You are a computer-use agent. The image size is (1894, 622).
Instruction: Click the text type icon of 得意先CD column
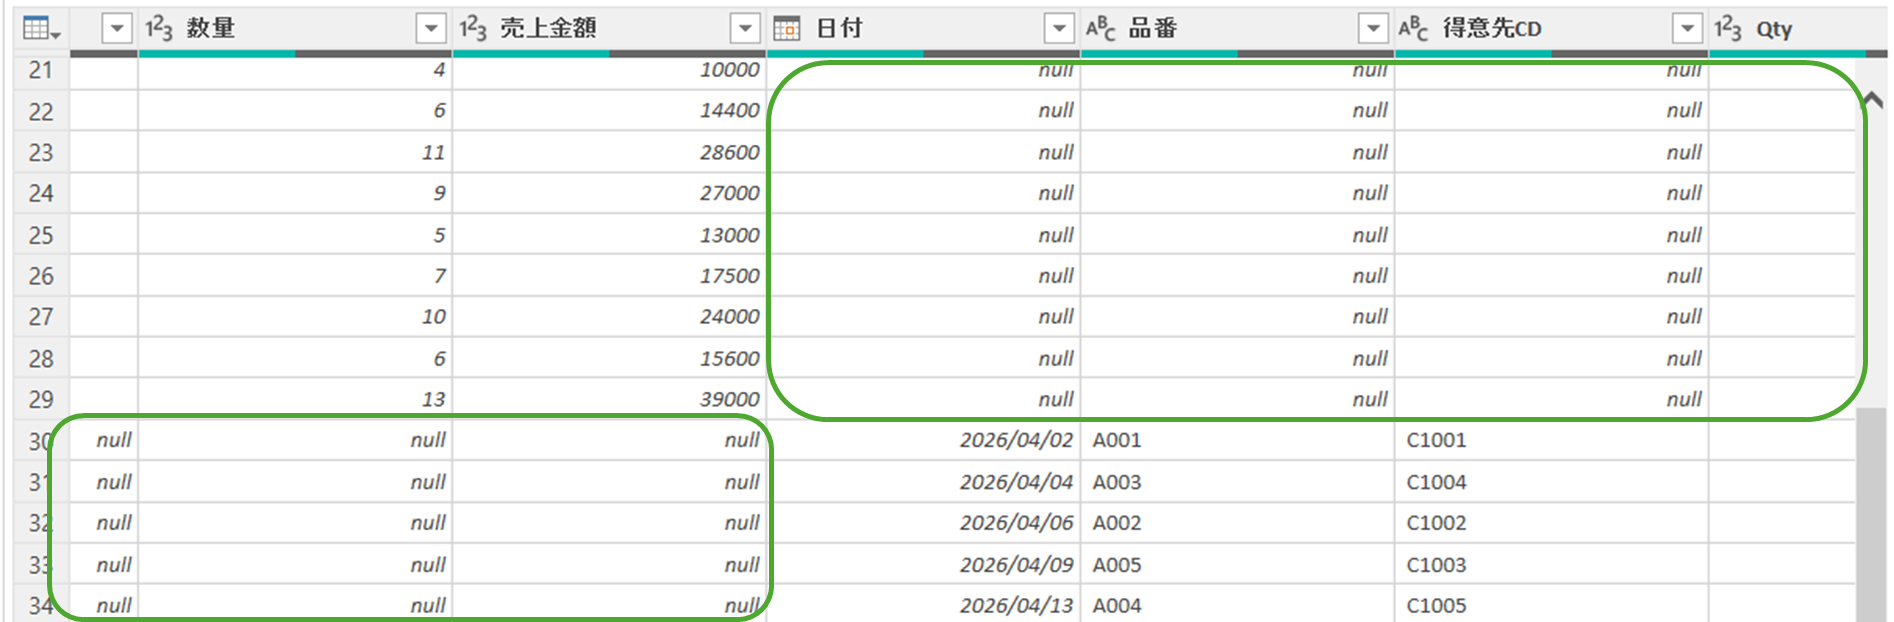click(x=1414, y=29)
